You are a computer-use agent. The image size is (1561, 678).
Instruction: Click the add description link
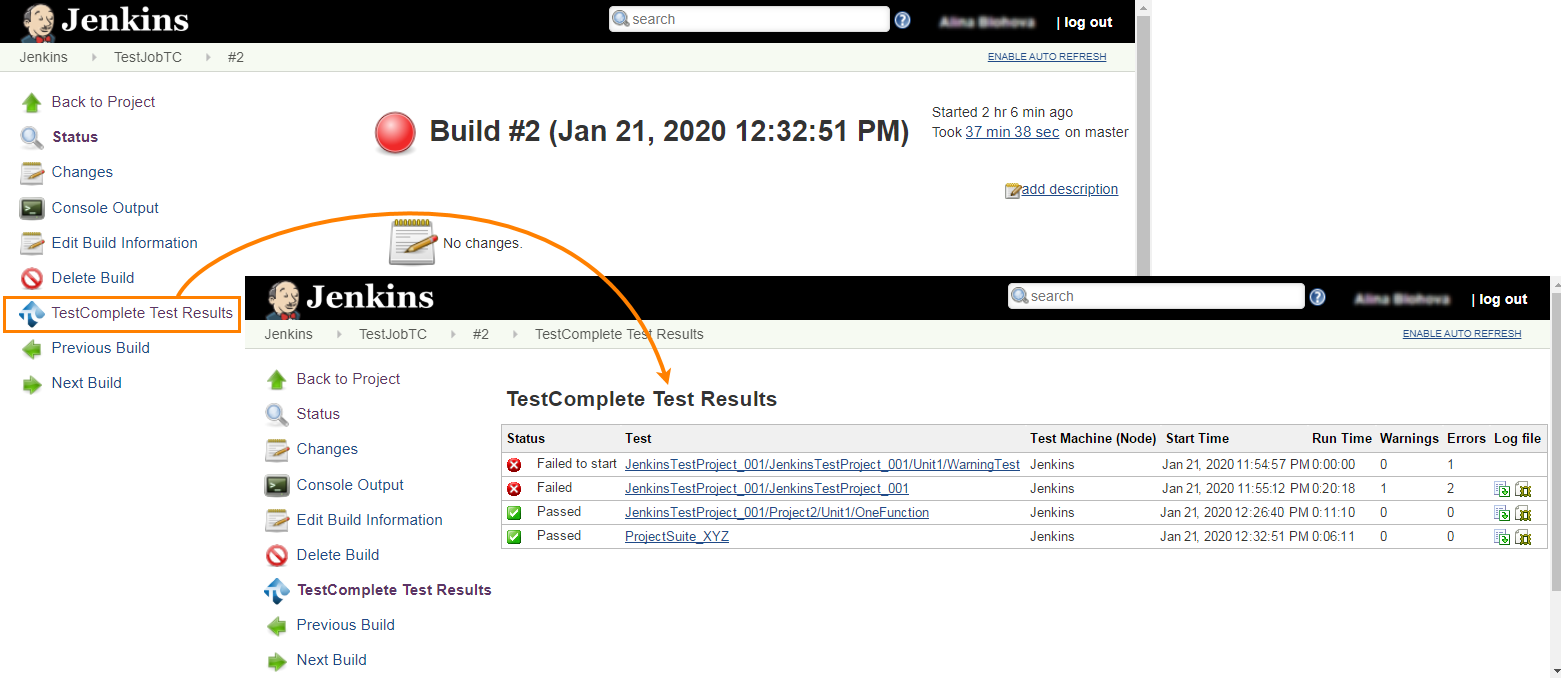(x=1070, y=189)
